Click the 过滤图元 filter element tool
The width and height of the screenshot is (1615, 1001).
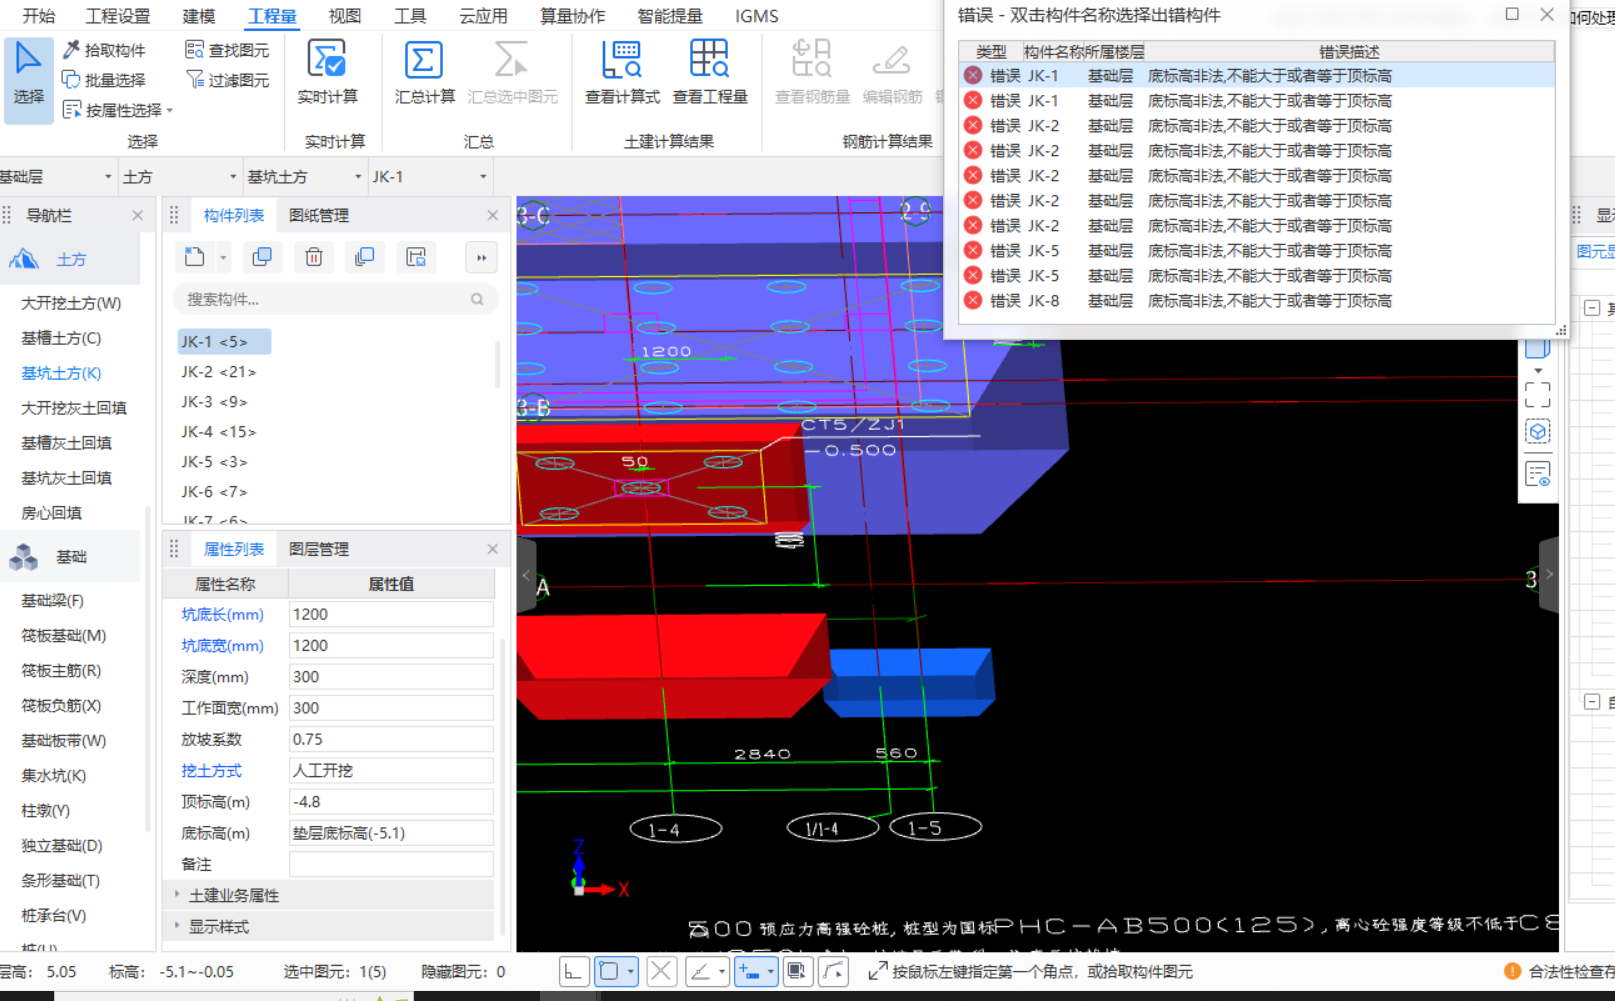[x=227, y=80]
